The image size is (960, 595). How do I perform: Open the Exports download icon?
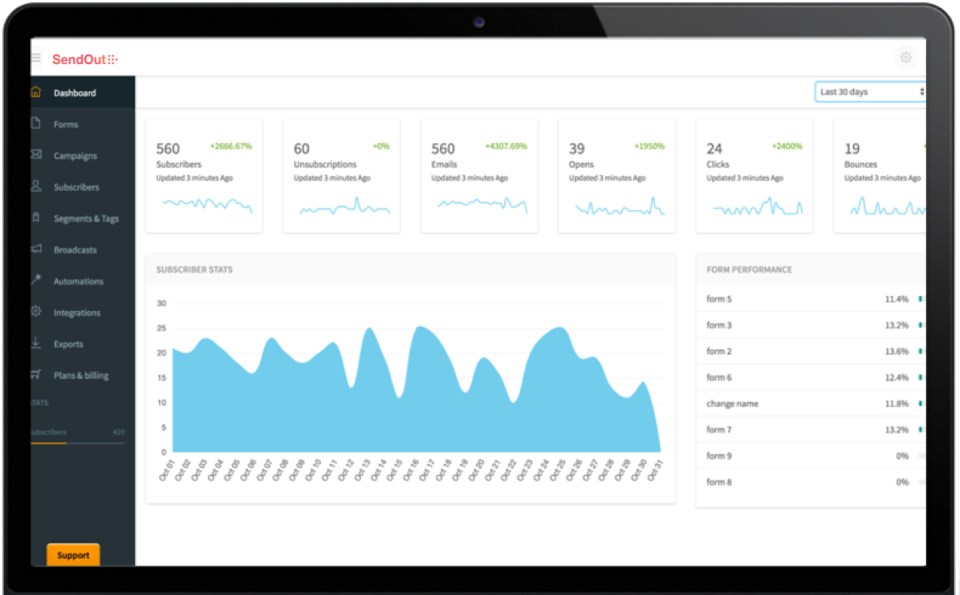(38, 343)
